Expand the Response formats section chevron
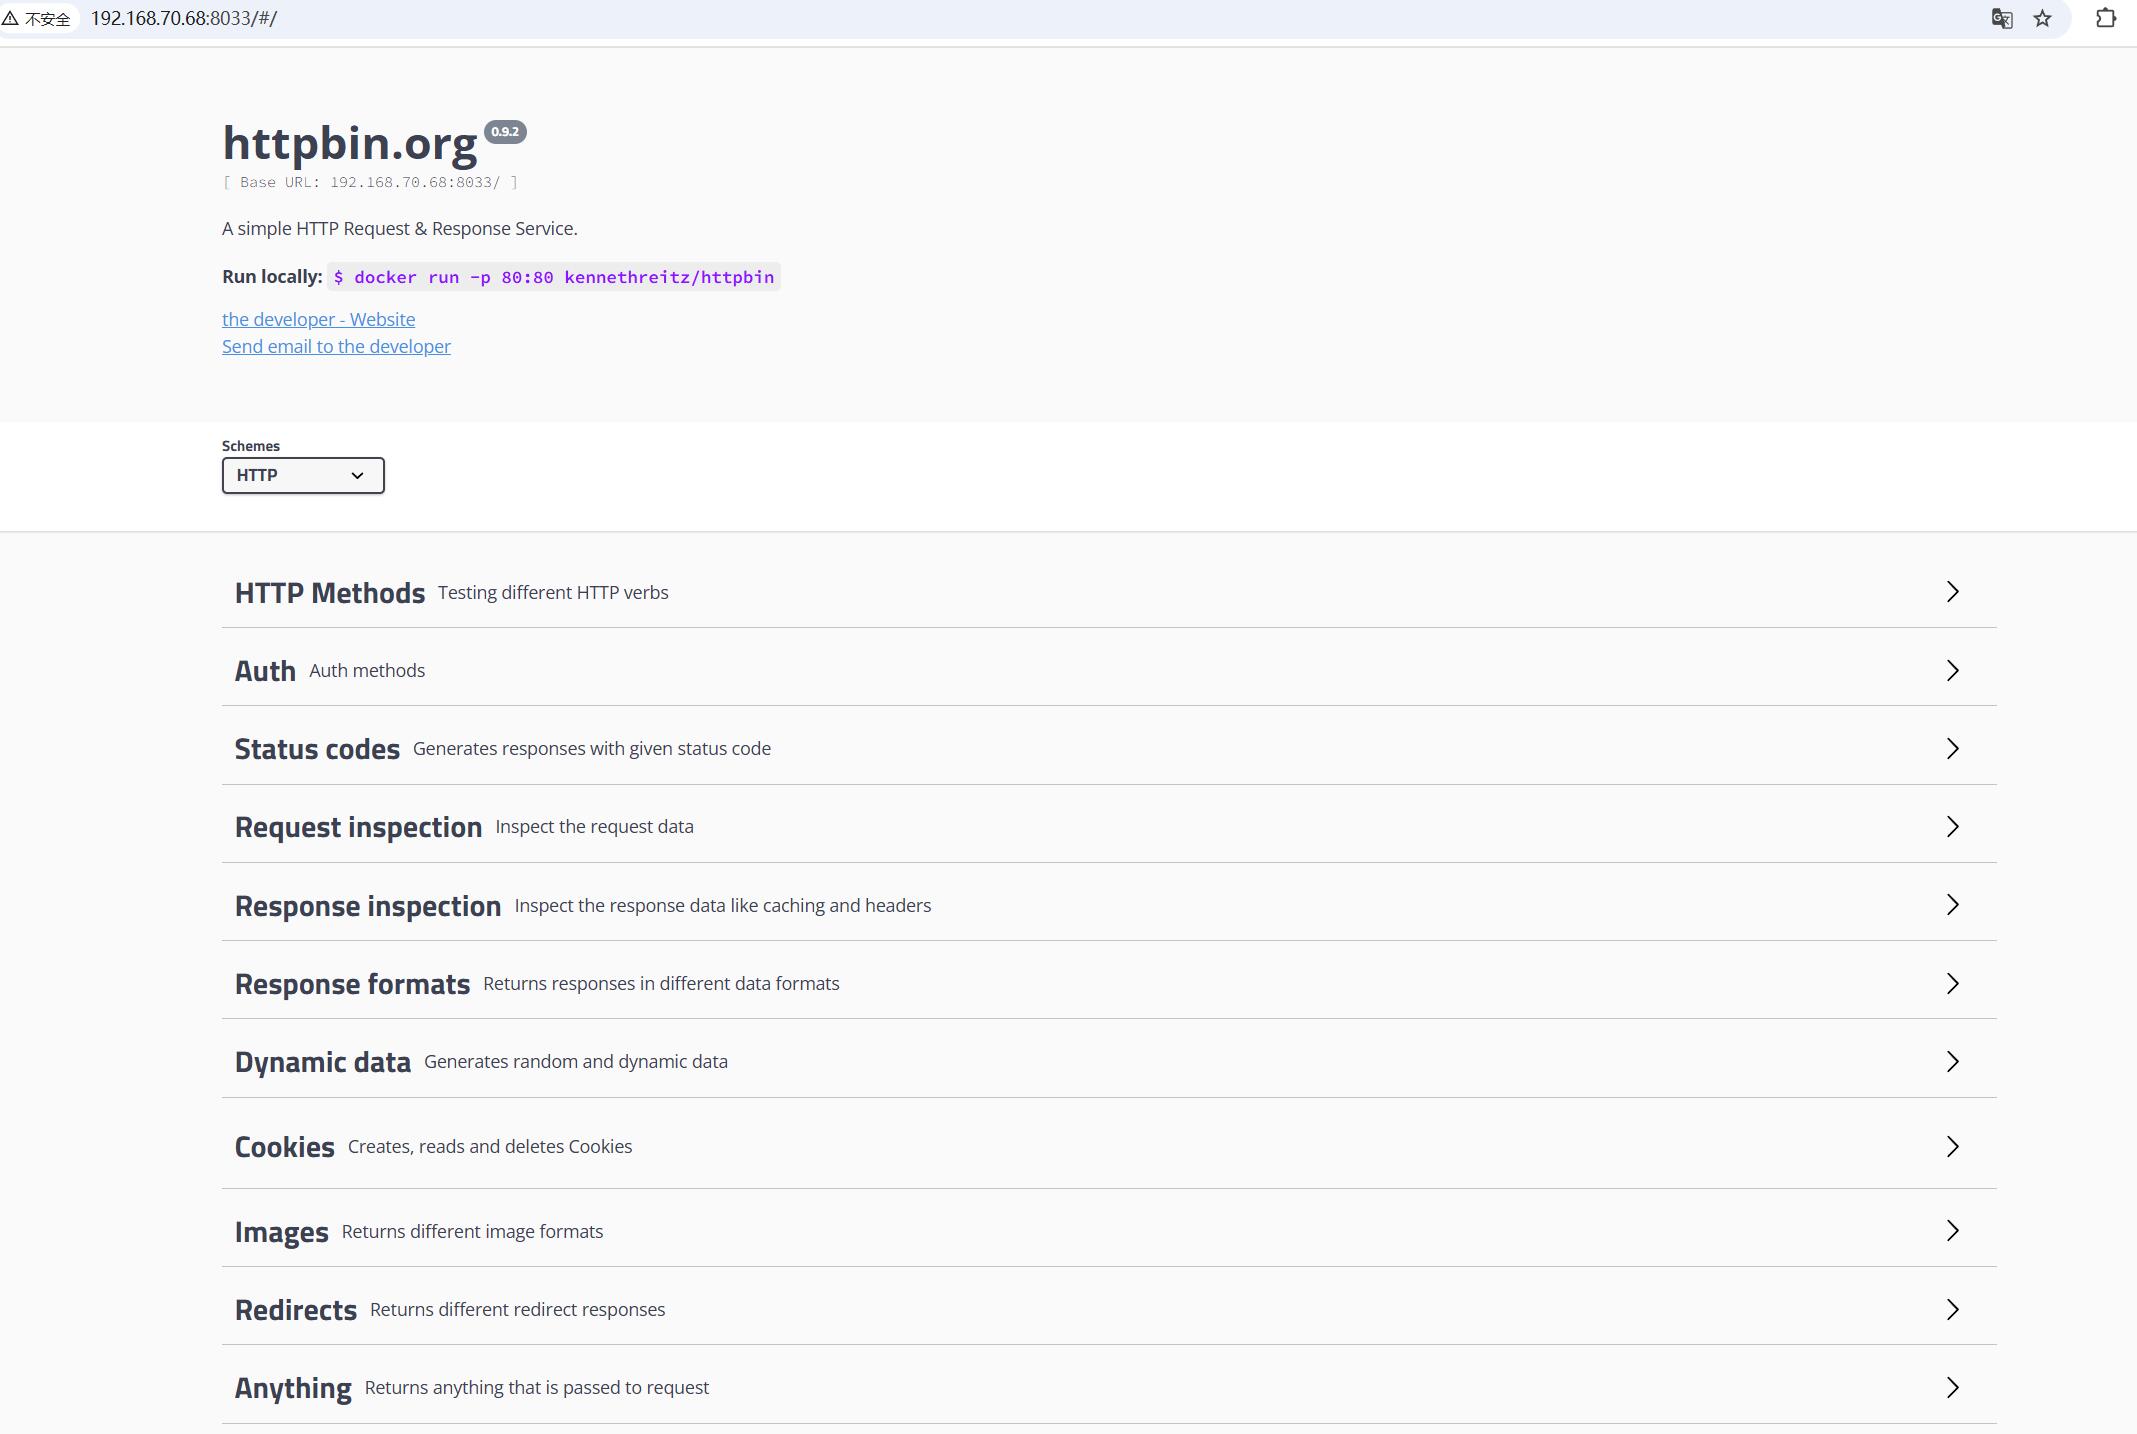 [1952, 983]
